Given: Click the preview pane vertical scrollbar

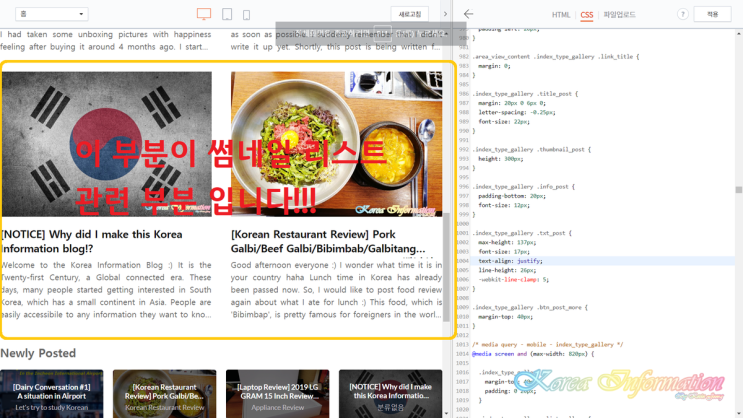Looking at the screenshot, I should pyautogui.click(x=446, y=268).
